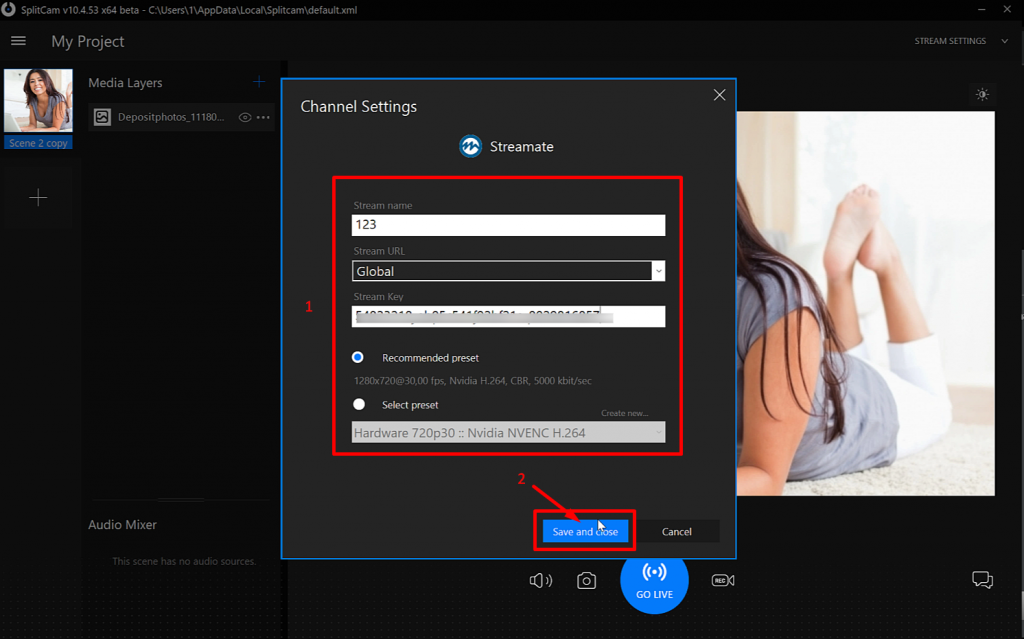
Task: Choose the Select preset radio button
Action: (x=359, y=404)
